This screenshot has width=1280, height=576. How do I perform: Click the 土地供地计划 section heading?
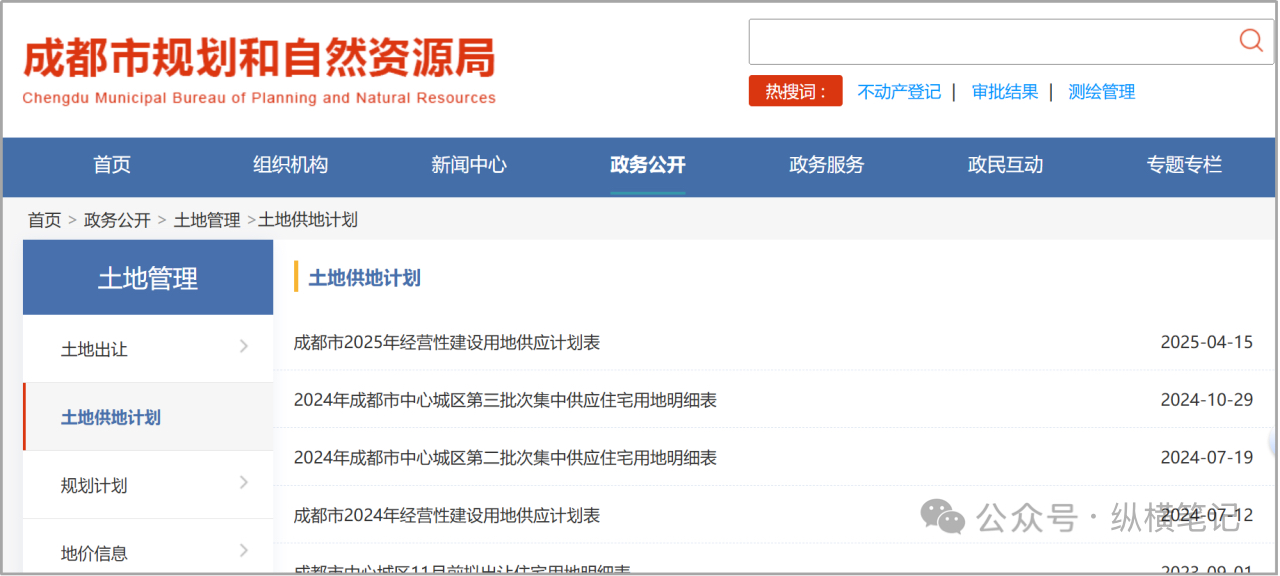pyautogui.click(x=364, y=278)
